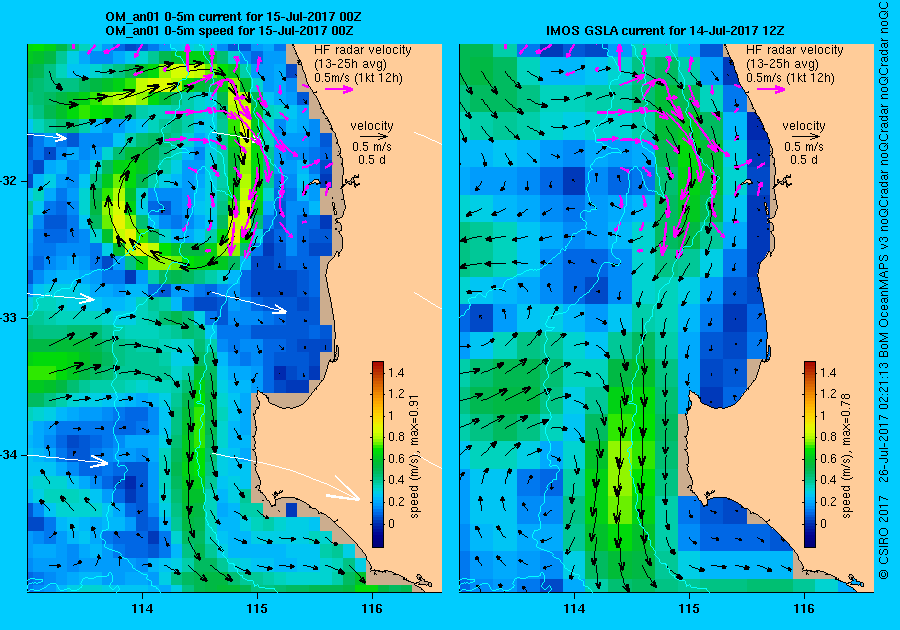
Task: Click the right map 'velocity' legend label
Action: coord(804,126)
